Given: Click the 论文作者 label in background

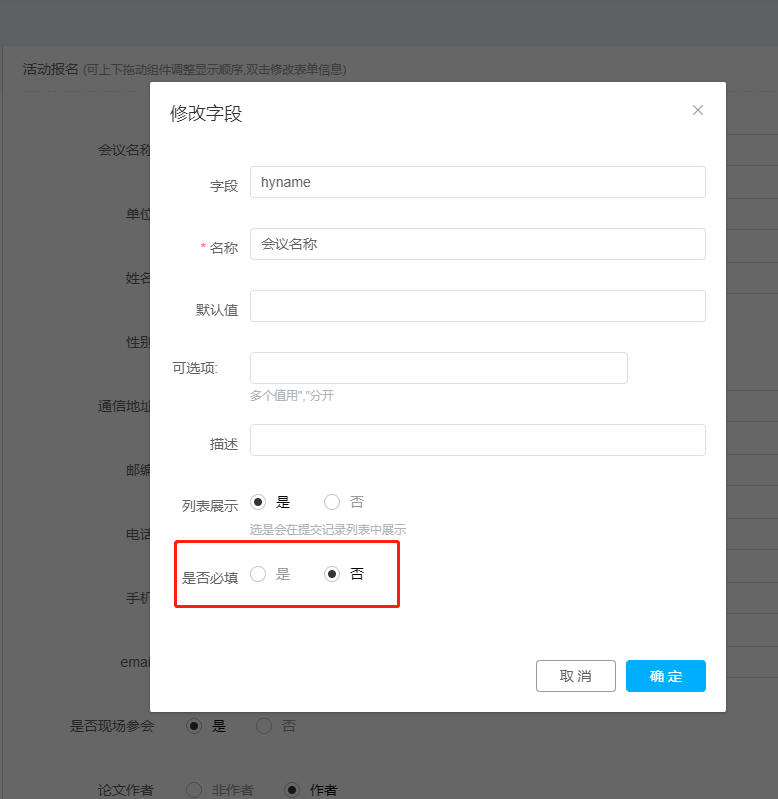Looking at the screenshot, I should [x=126, y=790].
